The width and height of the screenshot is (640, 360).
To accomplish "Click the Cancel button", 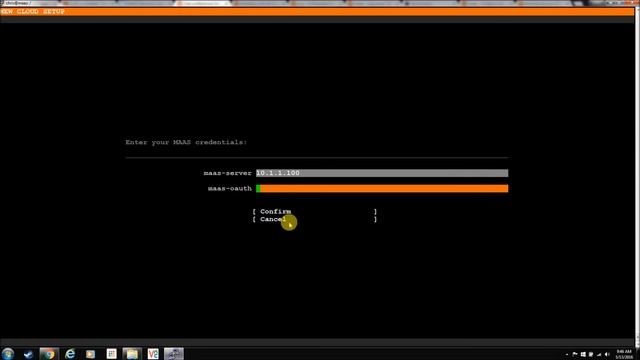I will click(314, 219).
